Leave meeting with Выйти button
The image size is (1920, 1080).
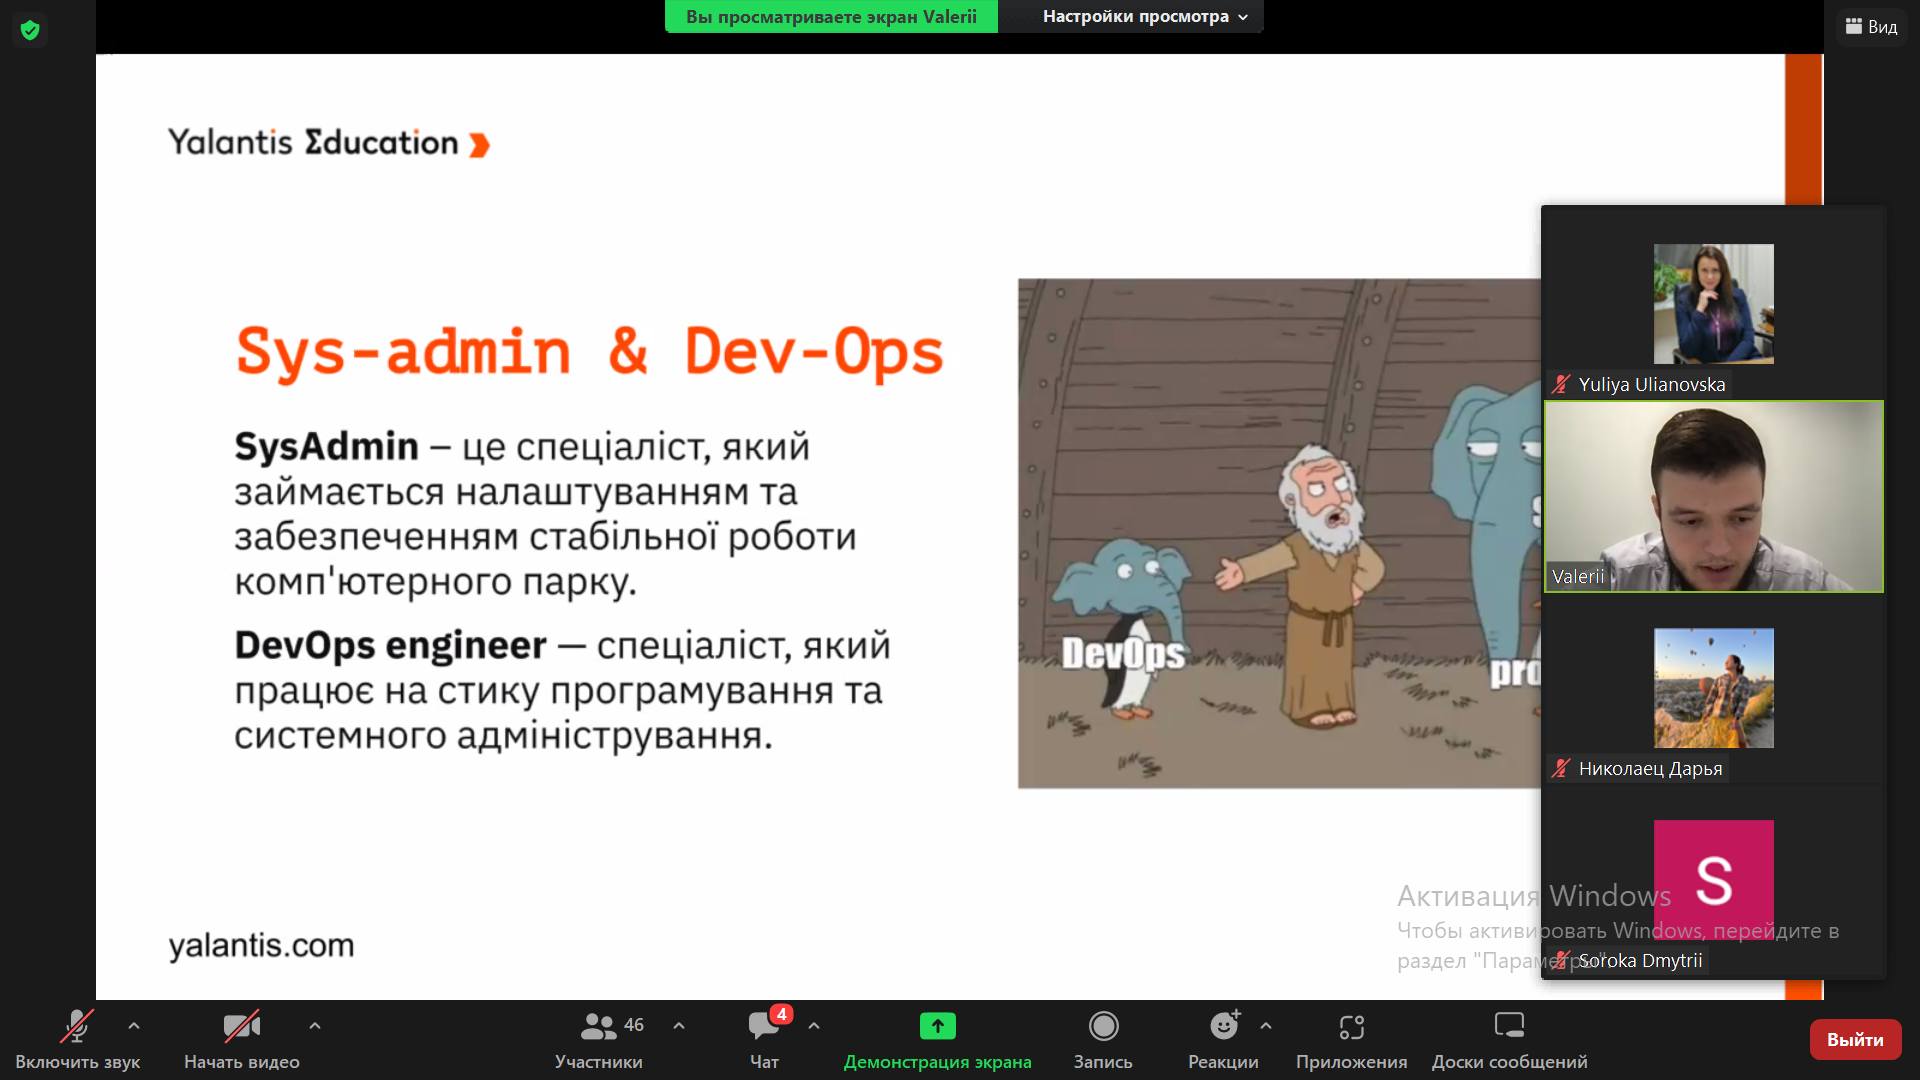click(x=1855, y=1040)
